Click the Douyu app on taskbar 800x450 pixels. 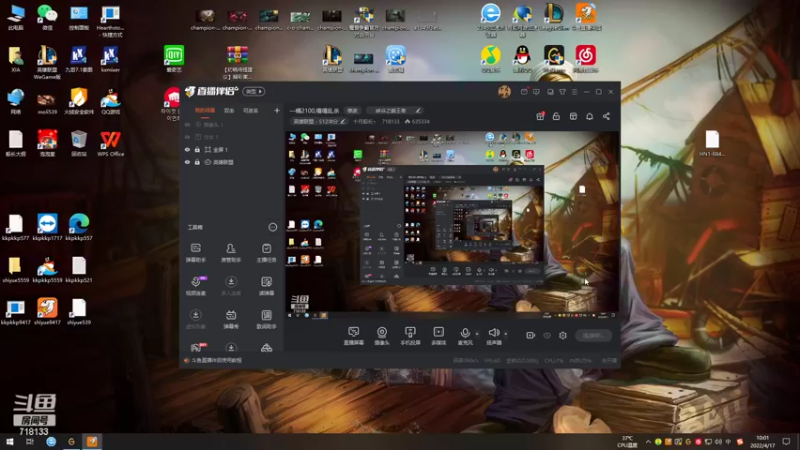tap(92, 441)
